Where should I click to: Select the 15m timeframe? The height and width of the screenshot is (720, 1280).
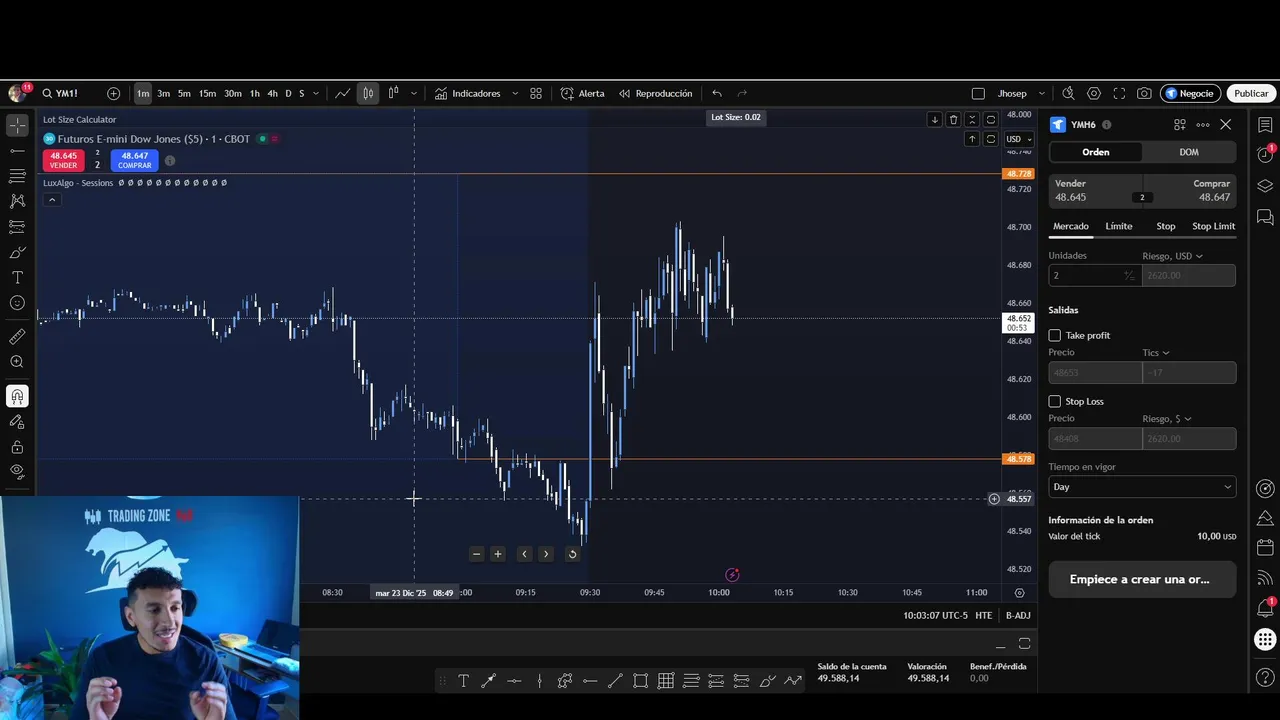coord(207,93)
